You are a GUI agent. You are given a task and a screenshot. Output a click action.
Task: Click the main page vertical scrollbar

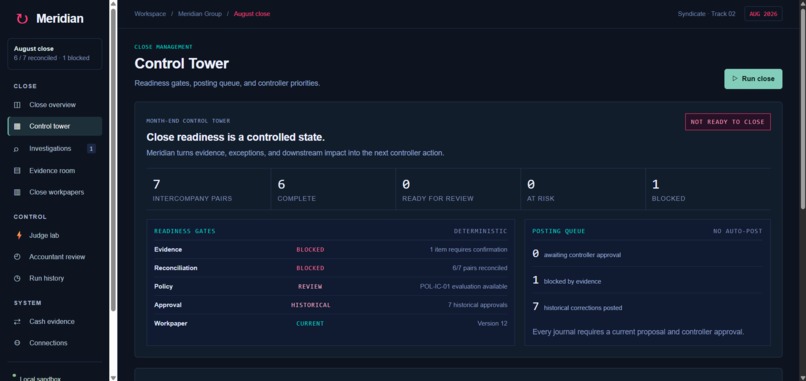click(x=802, y=108)
